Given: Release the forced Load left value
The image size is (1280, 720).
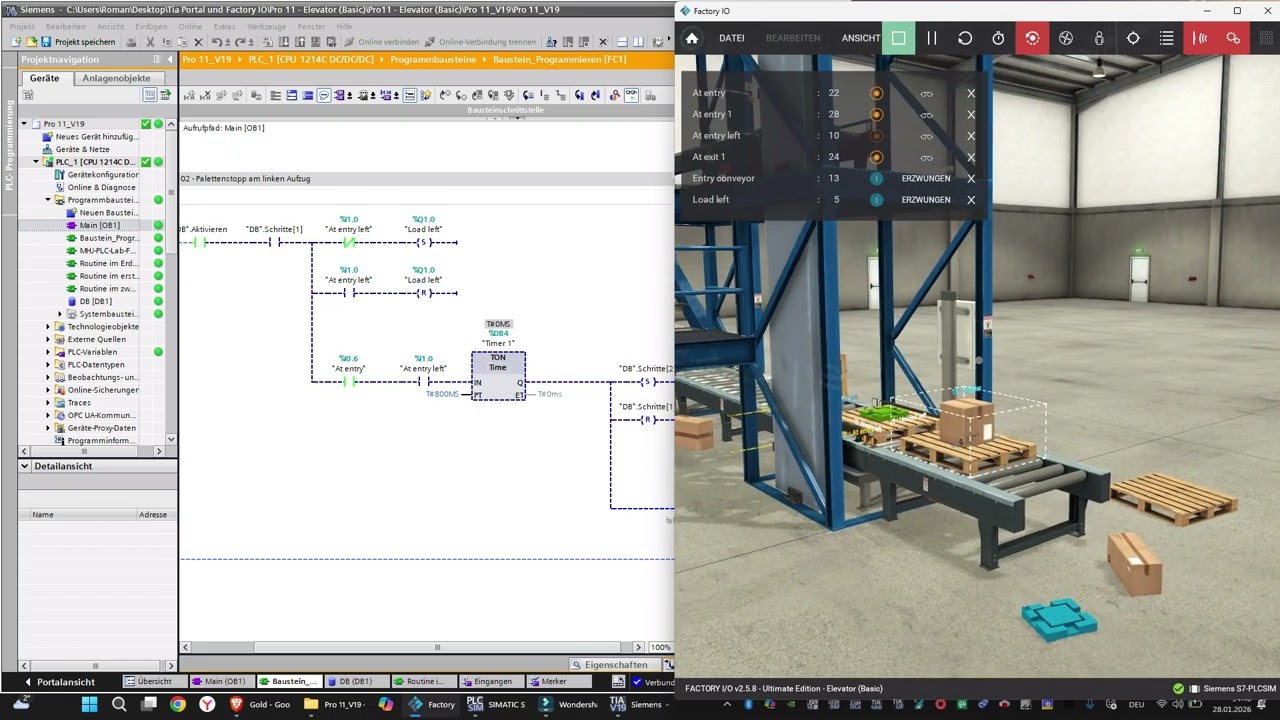Looking at the screenshot, I should pos(926,200).
